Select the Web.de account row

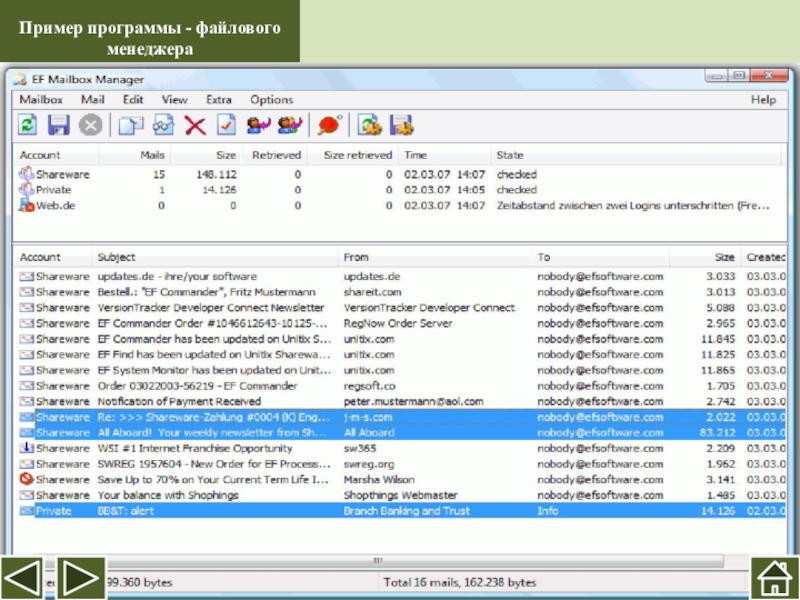[401, 206]
